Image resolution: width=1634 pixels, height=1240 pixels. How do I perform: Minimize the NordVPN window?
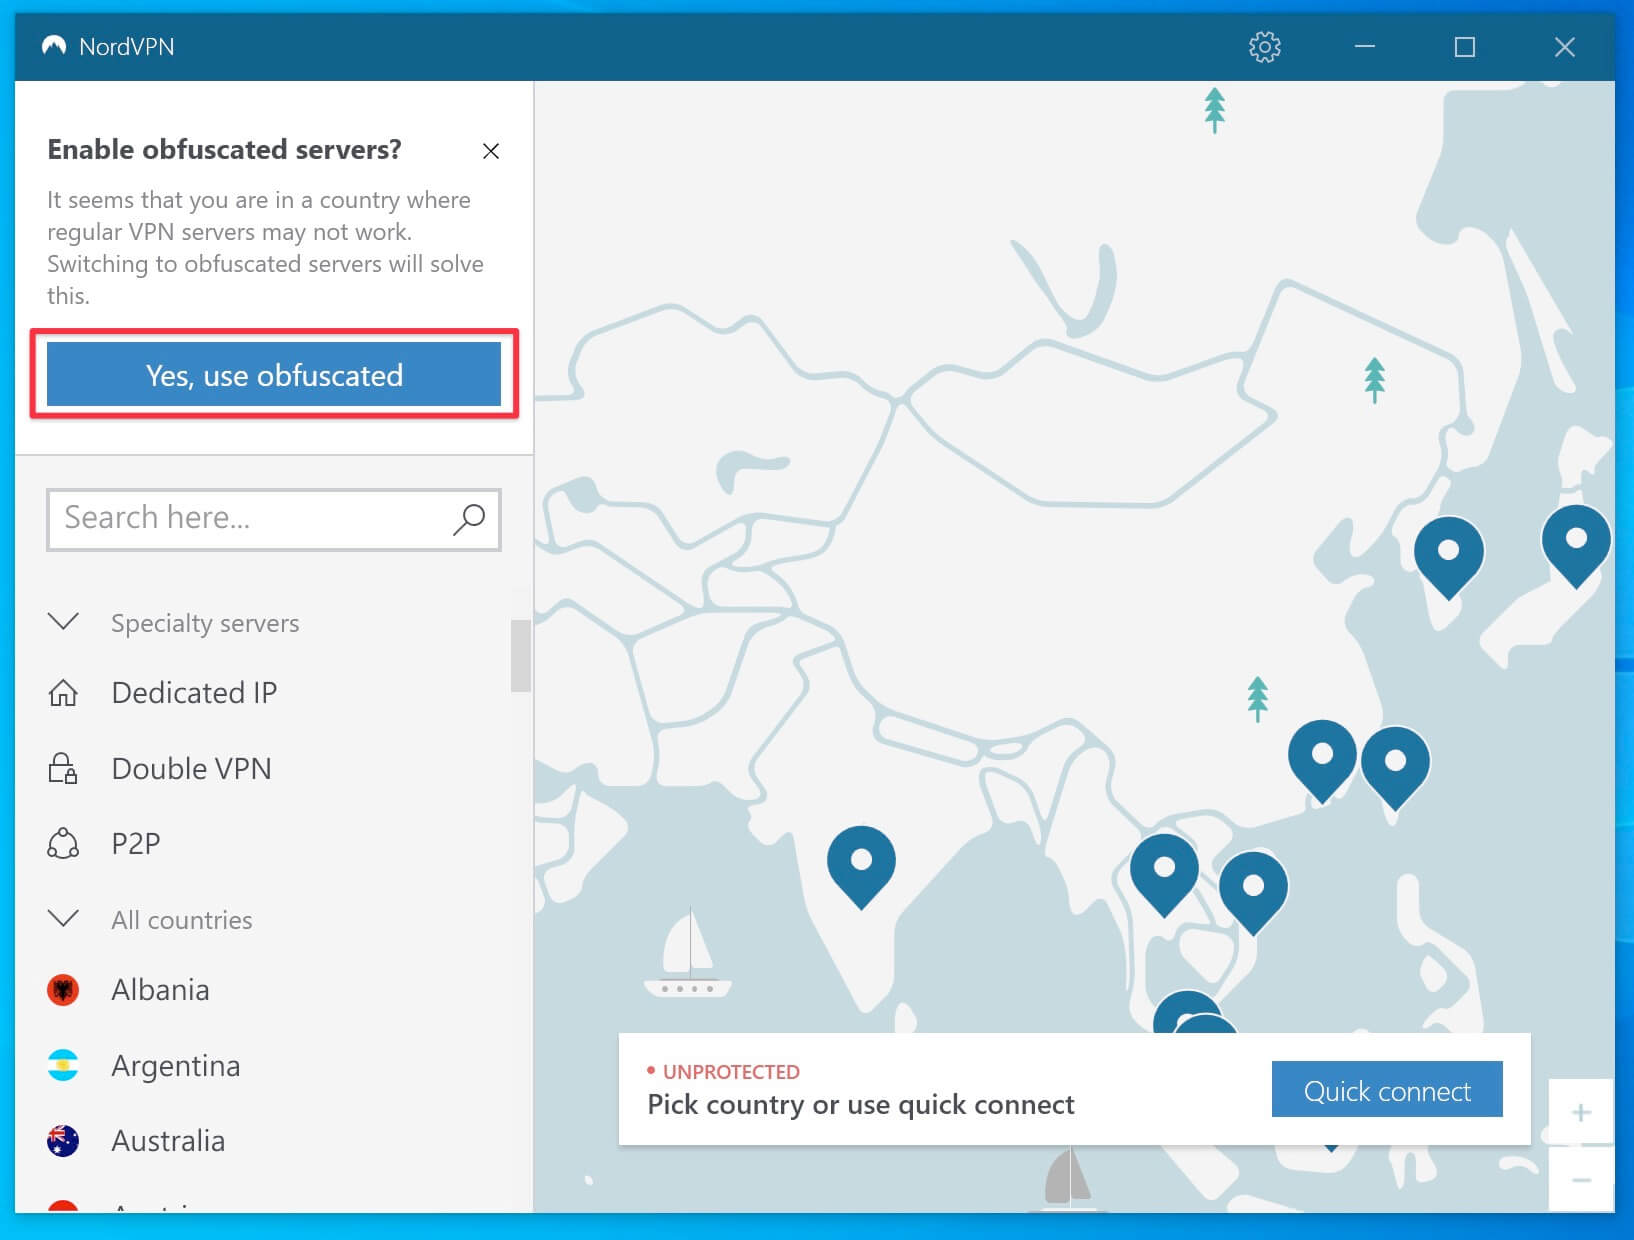pos(1365,47)
